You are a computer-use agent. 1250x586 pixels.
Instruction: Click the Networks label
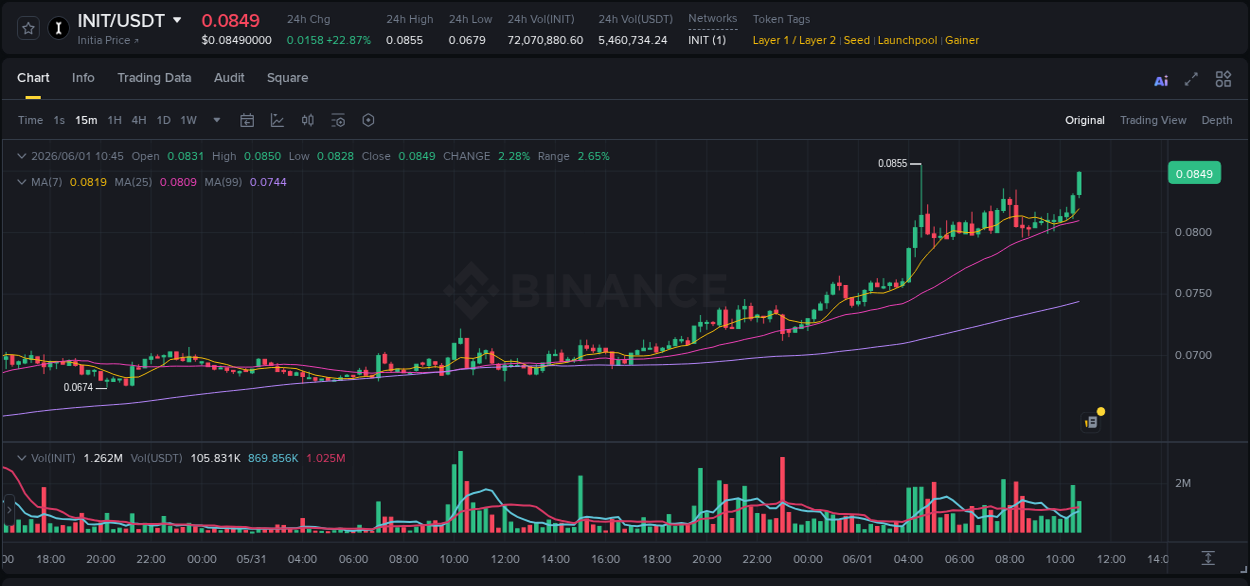tap(712, 18)
